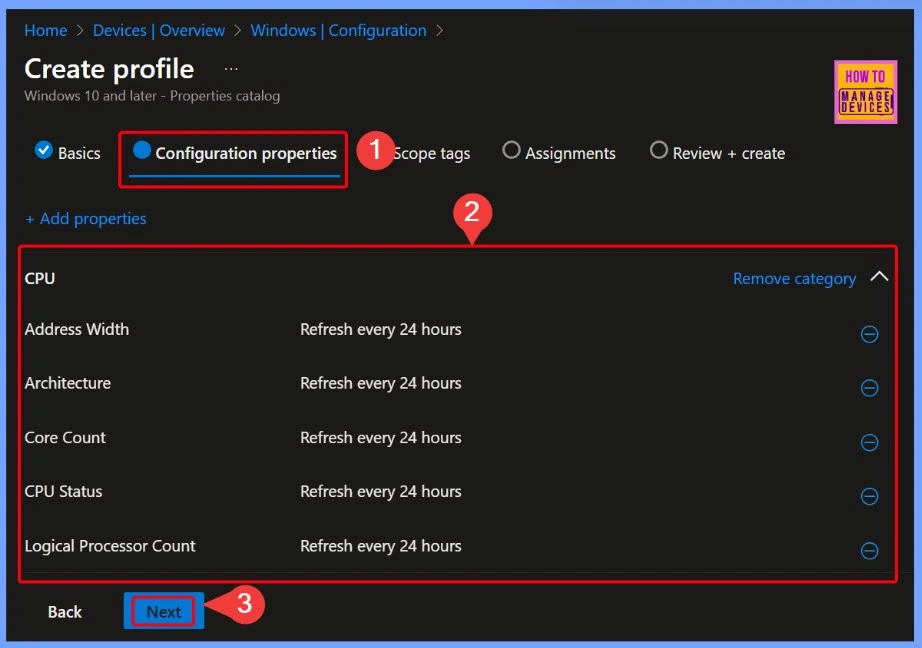Click the Add properties link
This screenshot has width=922, height=648.
(x=86, y=219)
